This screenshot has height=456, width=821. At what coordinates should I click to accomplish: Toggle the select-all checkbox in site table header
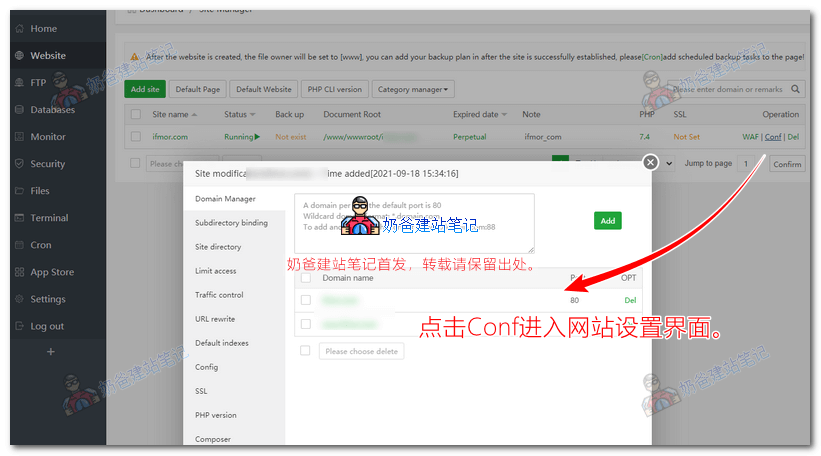pos(136,114)
